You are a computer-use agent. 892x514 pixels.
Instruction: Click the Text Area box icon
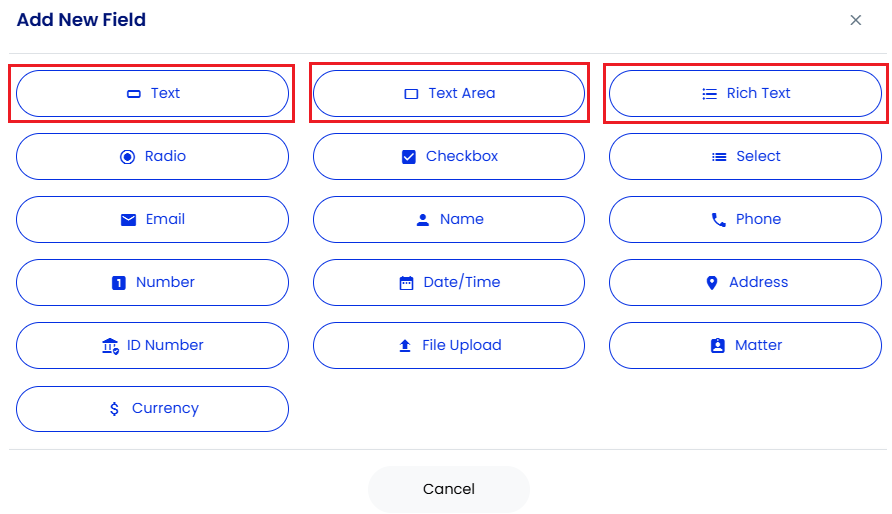[411, 94]
